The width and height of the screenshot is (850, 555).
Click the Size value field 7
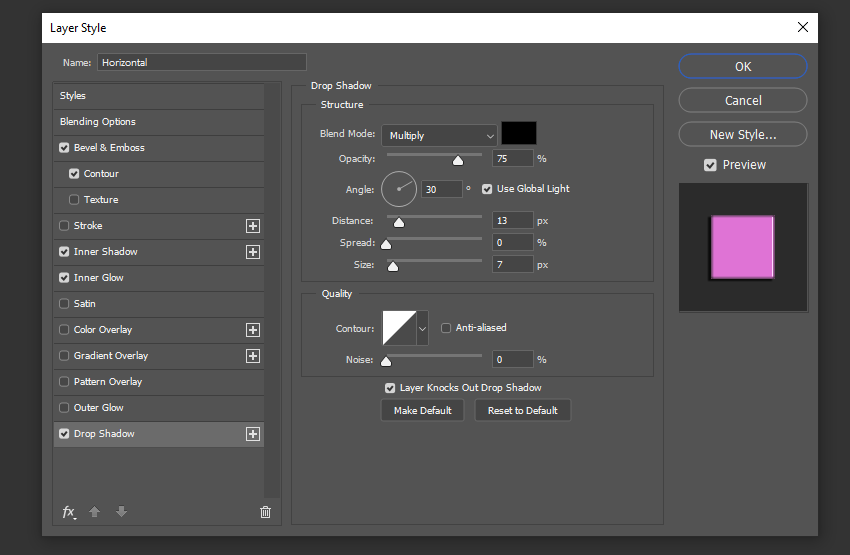click(x=512, y=264)
